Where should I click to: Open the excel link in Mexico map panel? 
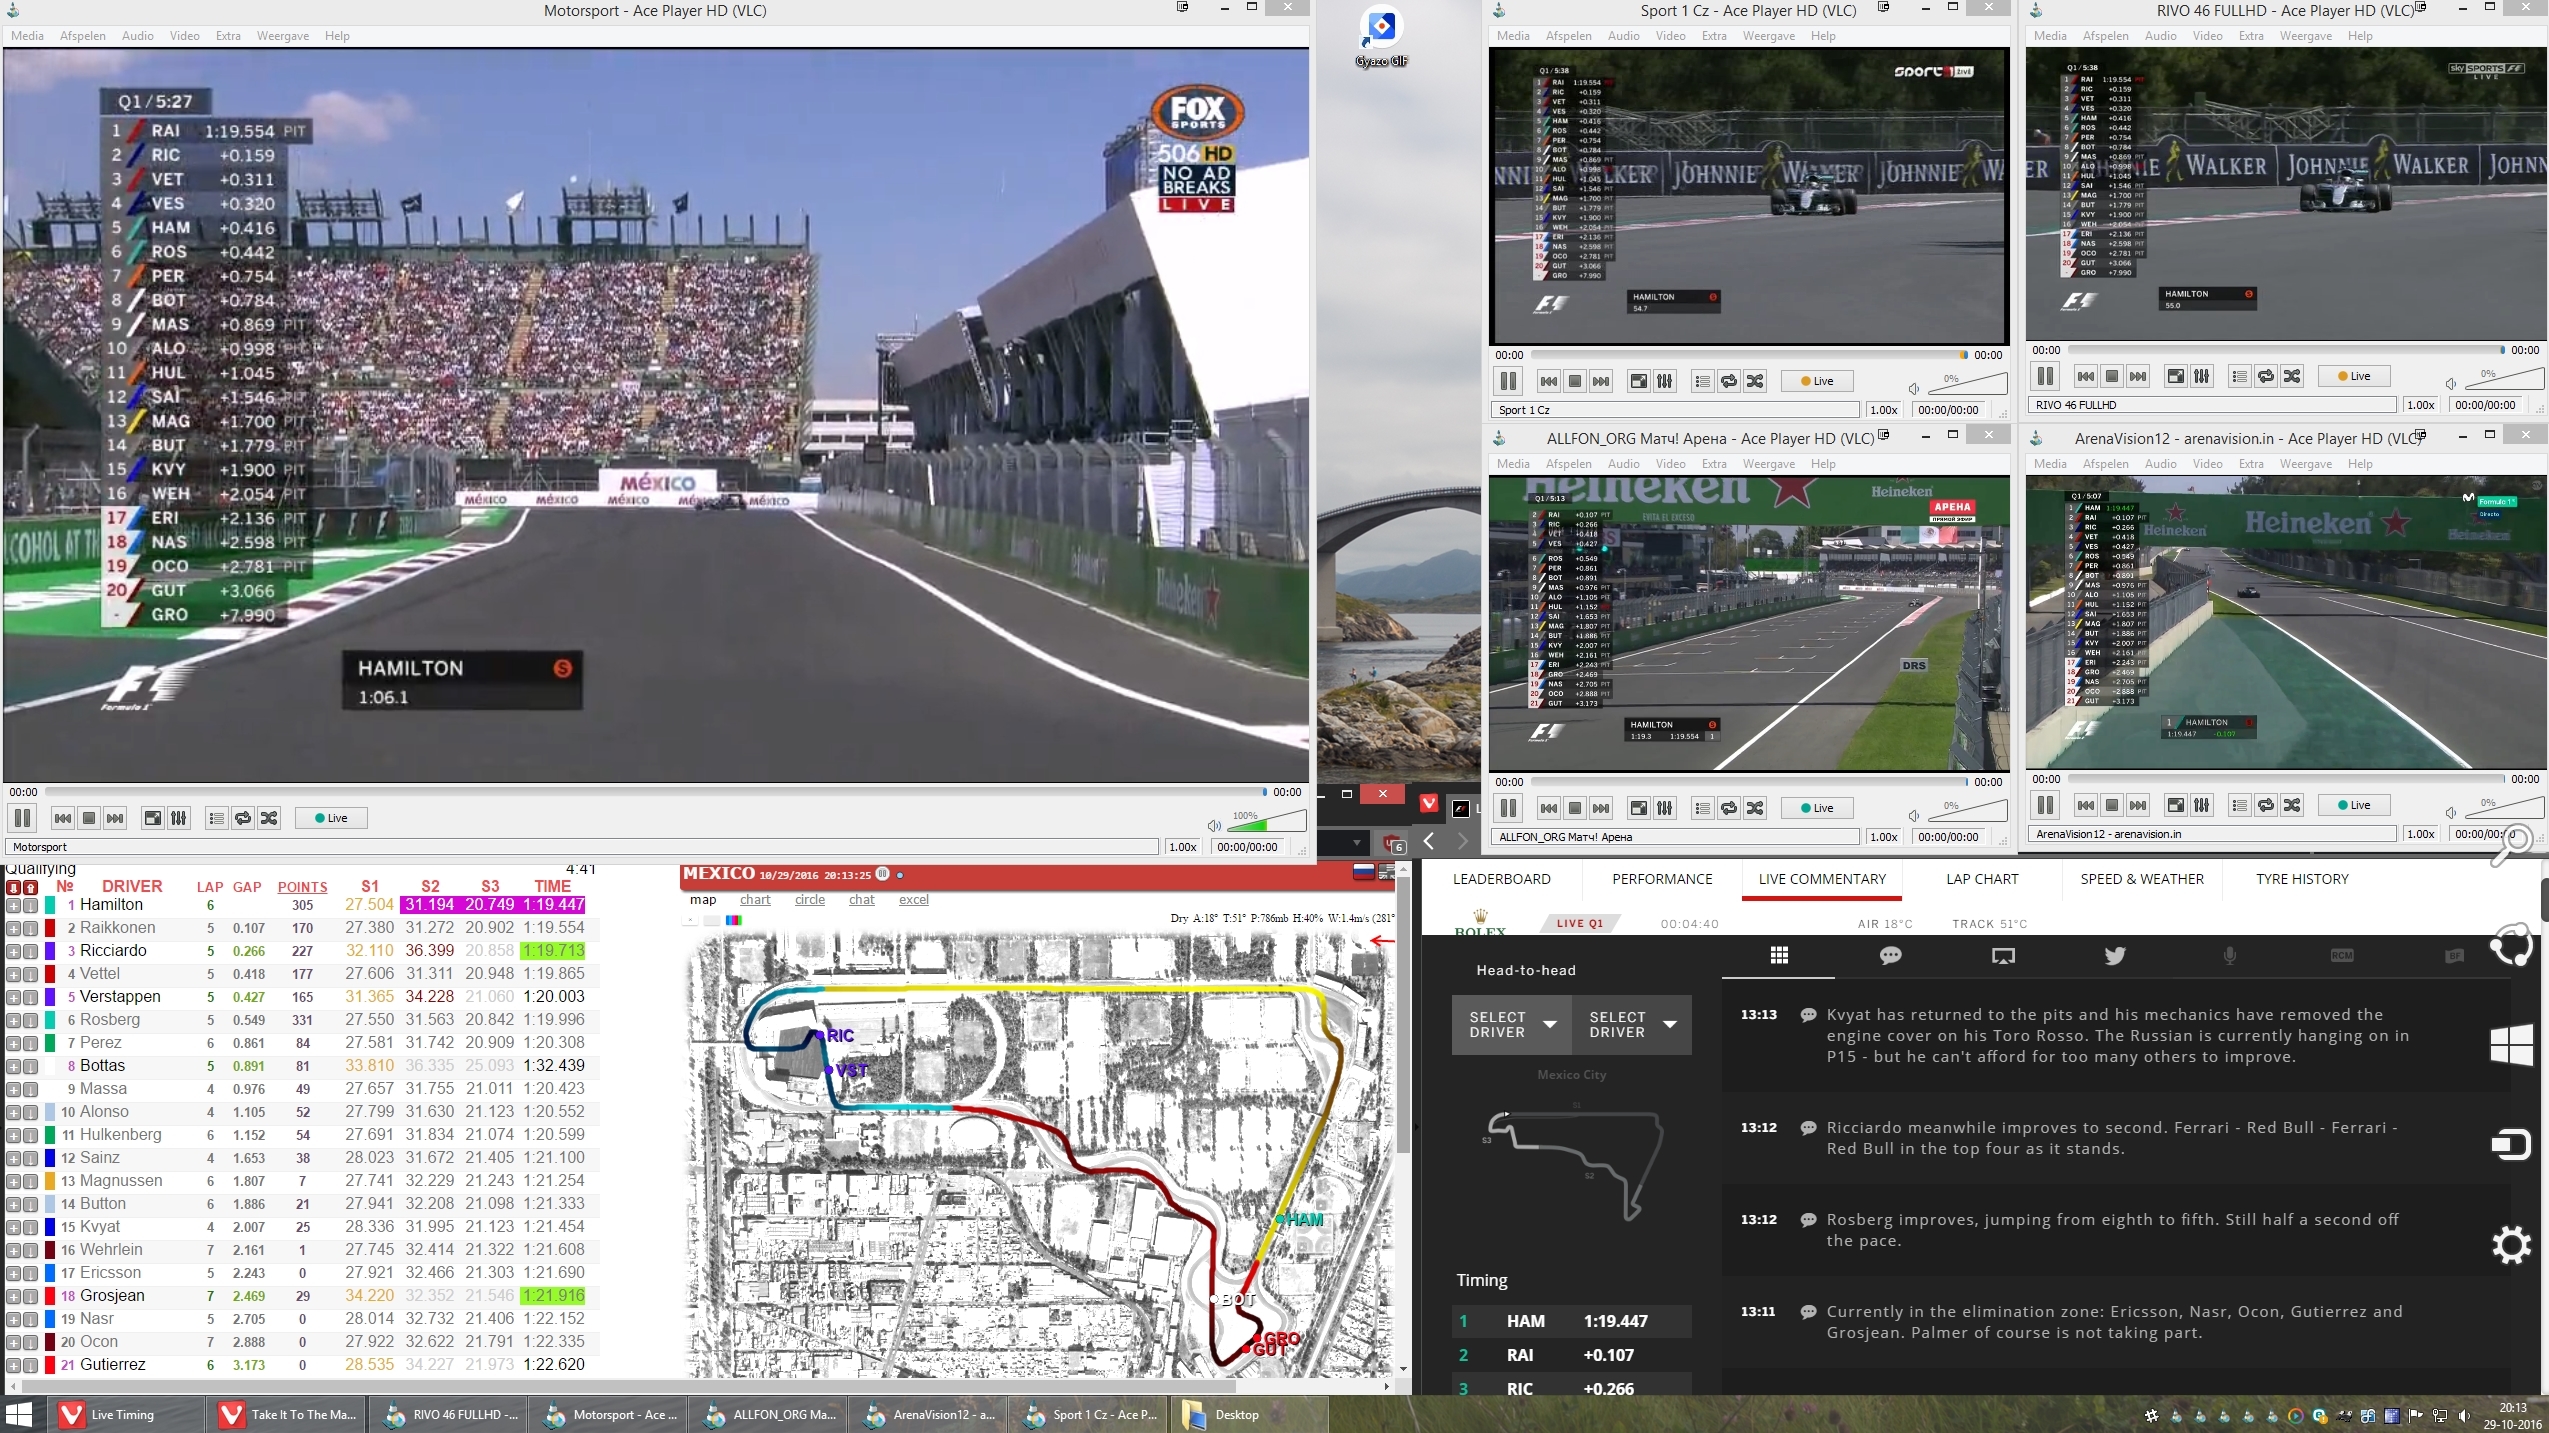pos(914,900)
